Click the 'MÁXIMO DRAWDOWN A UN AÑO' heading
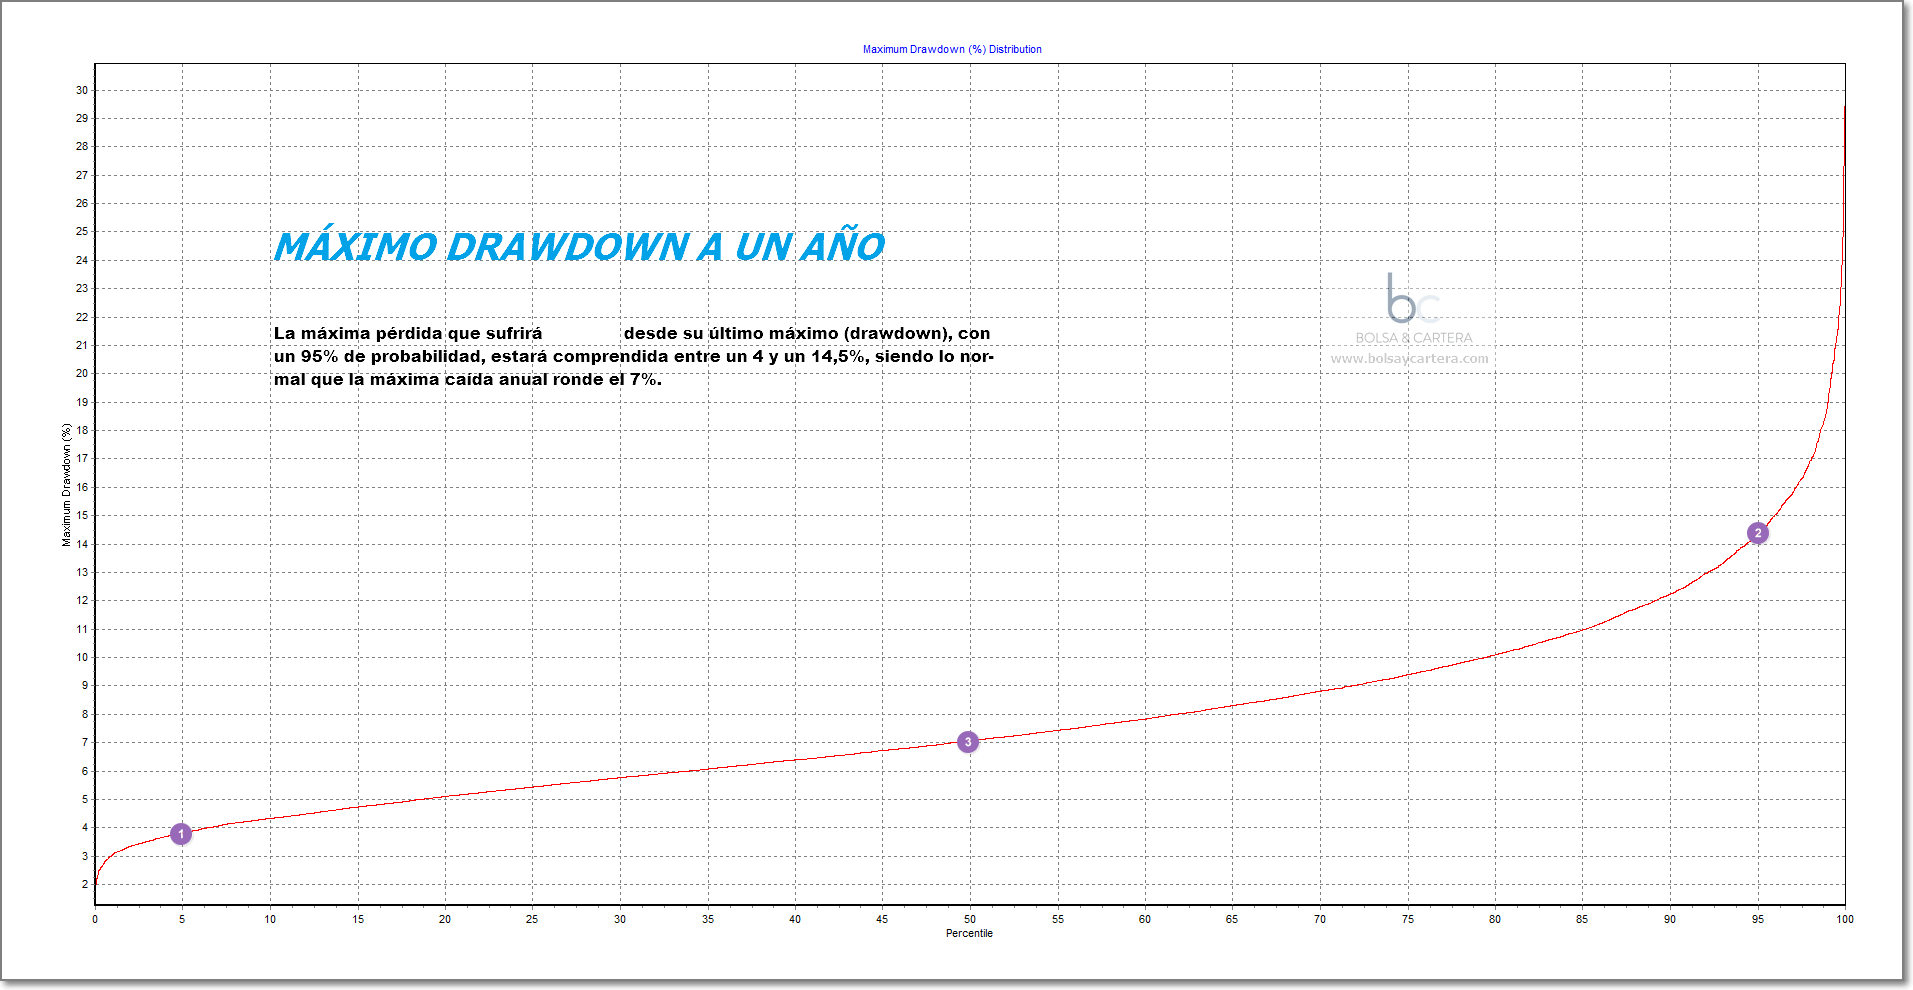The height and width of the screenshot is (990, 1913). (x=579, y=246)
